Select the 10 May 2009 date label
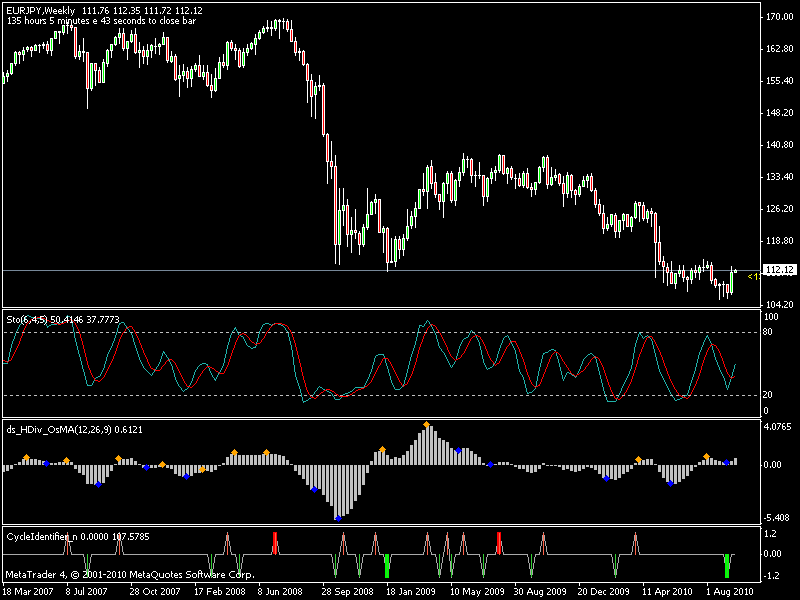The width and height of the screenshot is (800, 600). (477, 592)
